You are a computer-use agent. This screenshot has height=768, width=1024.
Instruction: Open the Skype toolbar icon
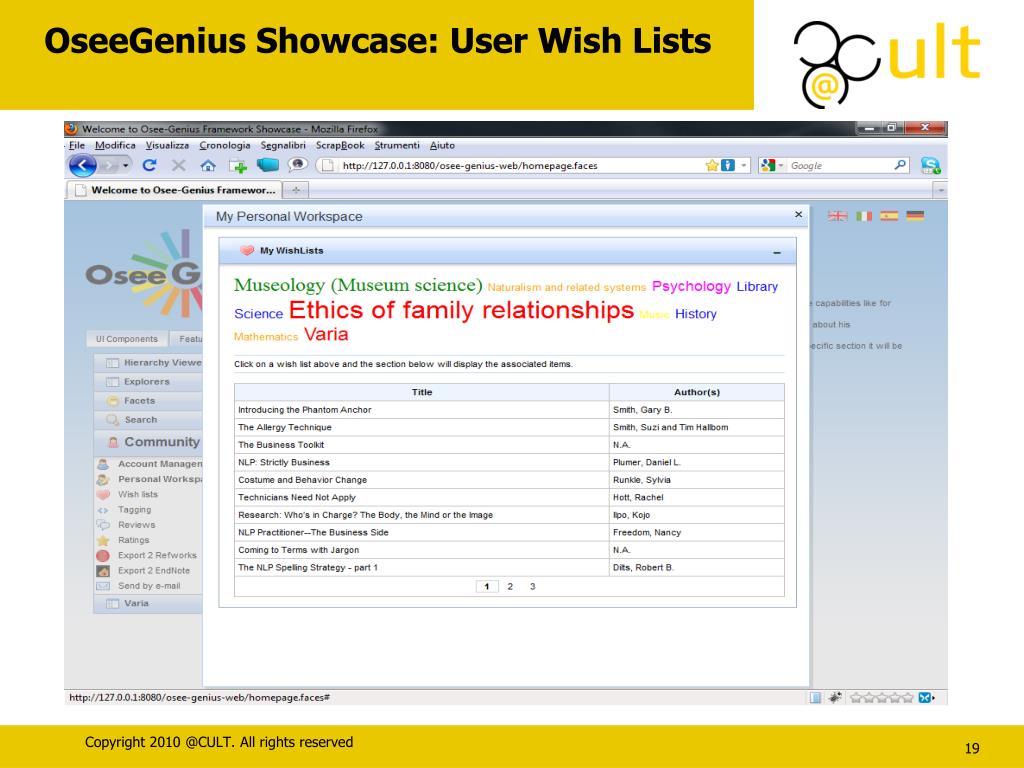[x=930, y=166]
